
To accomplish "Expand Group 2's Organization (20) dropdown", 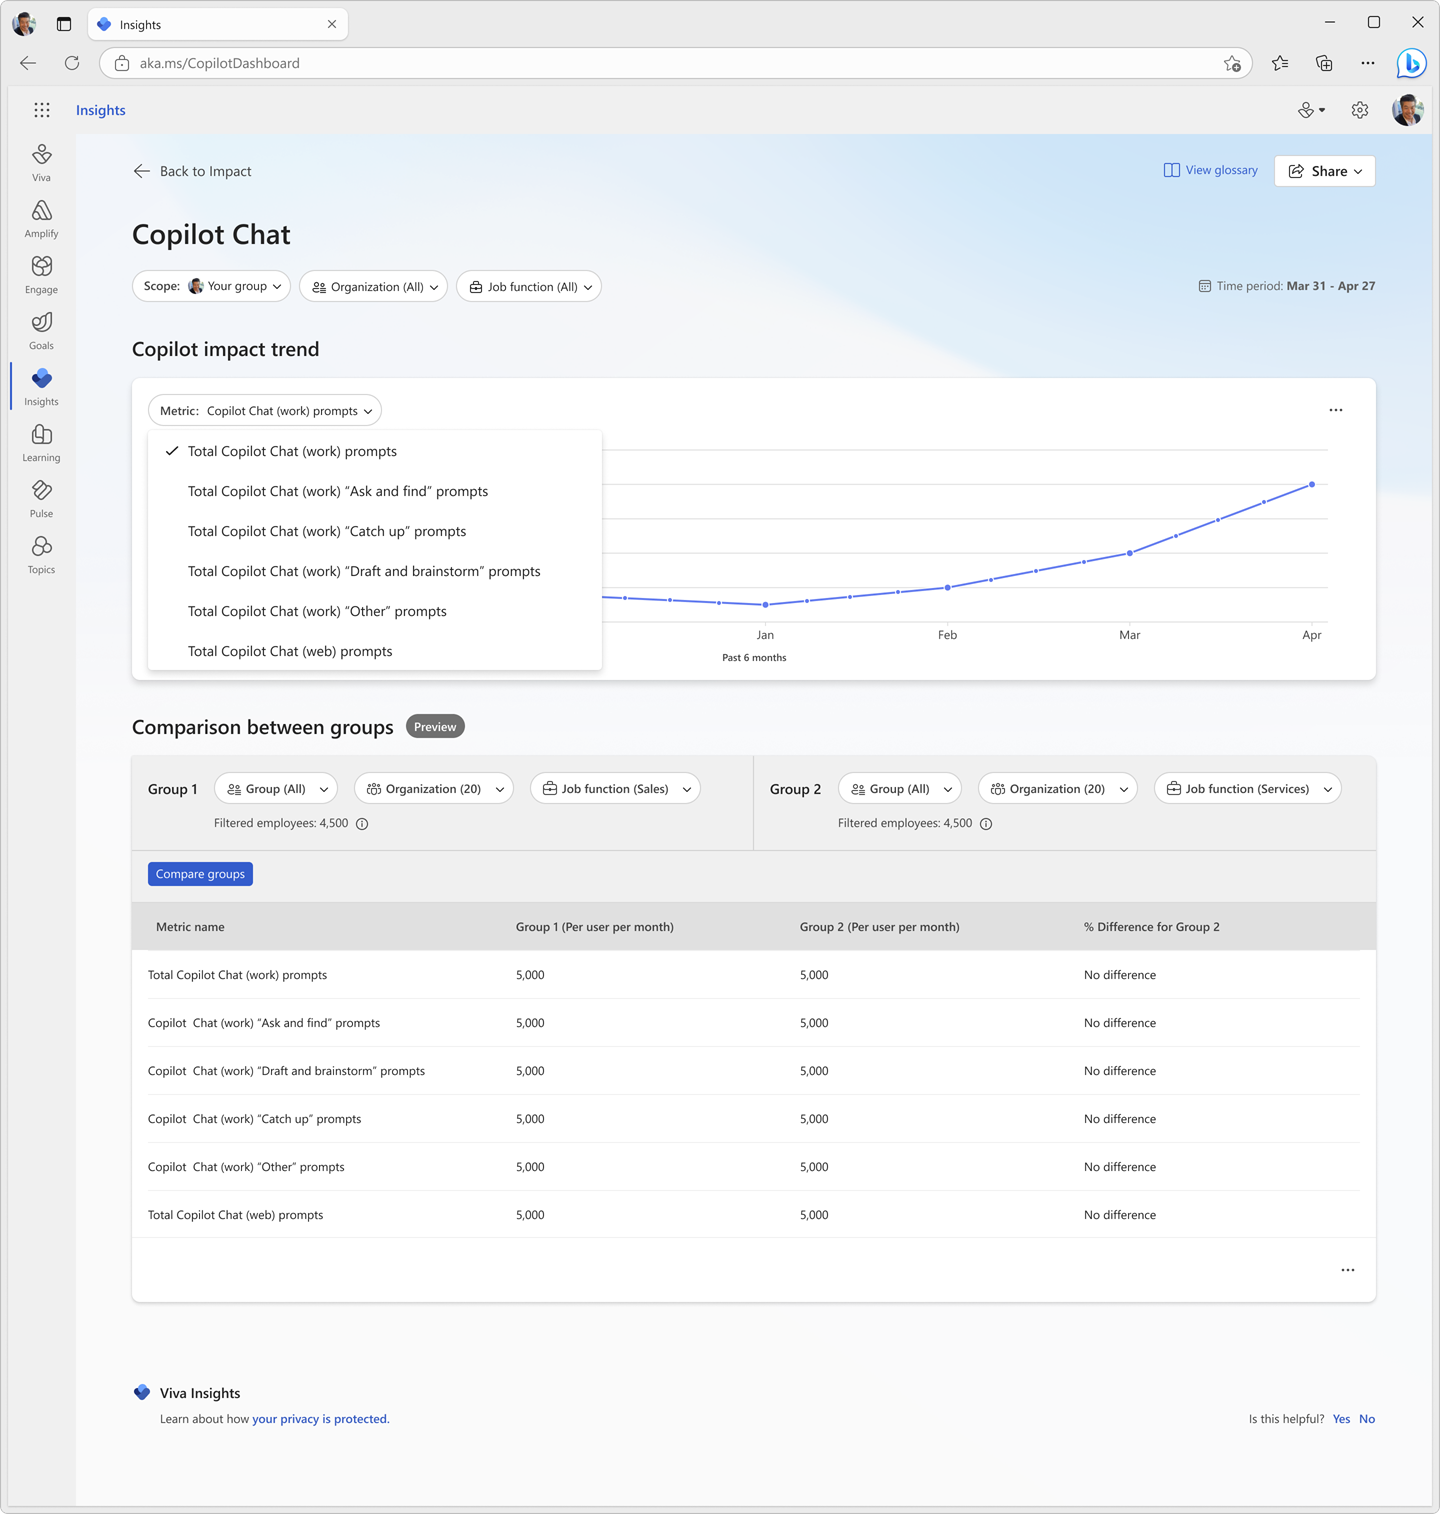I will tap(1057, 788).
